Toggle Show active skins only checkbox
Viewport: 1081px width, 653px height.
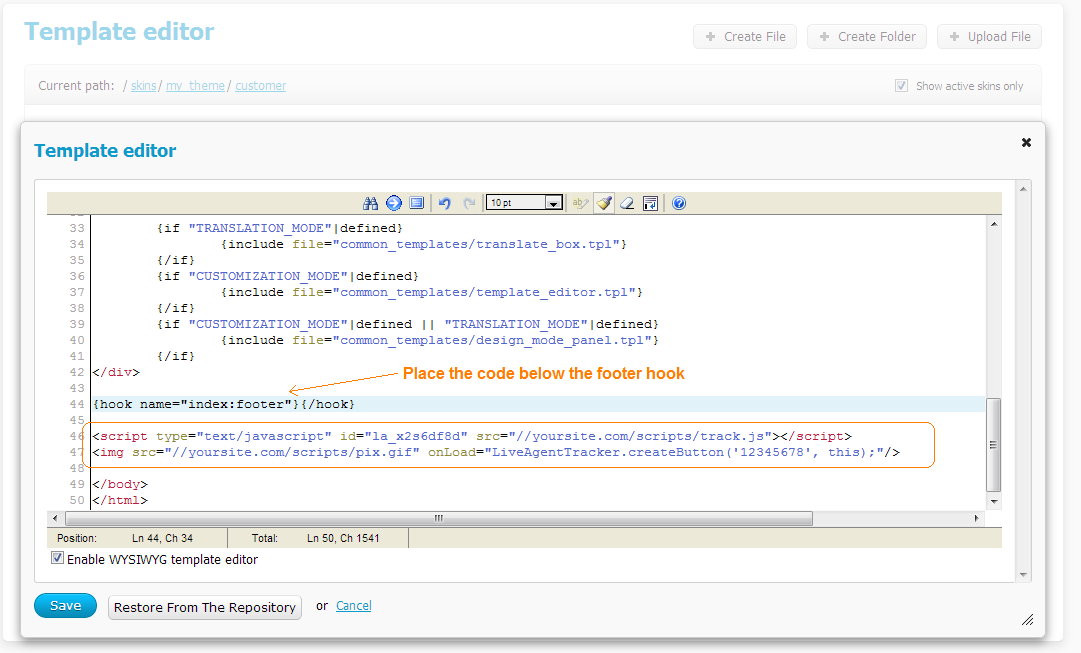tap(902, 86)
